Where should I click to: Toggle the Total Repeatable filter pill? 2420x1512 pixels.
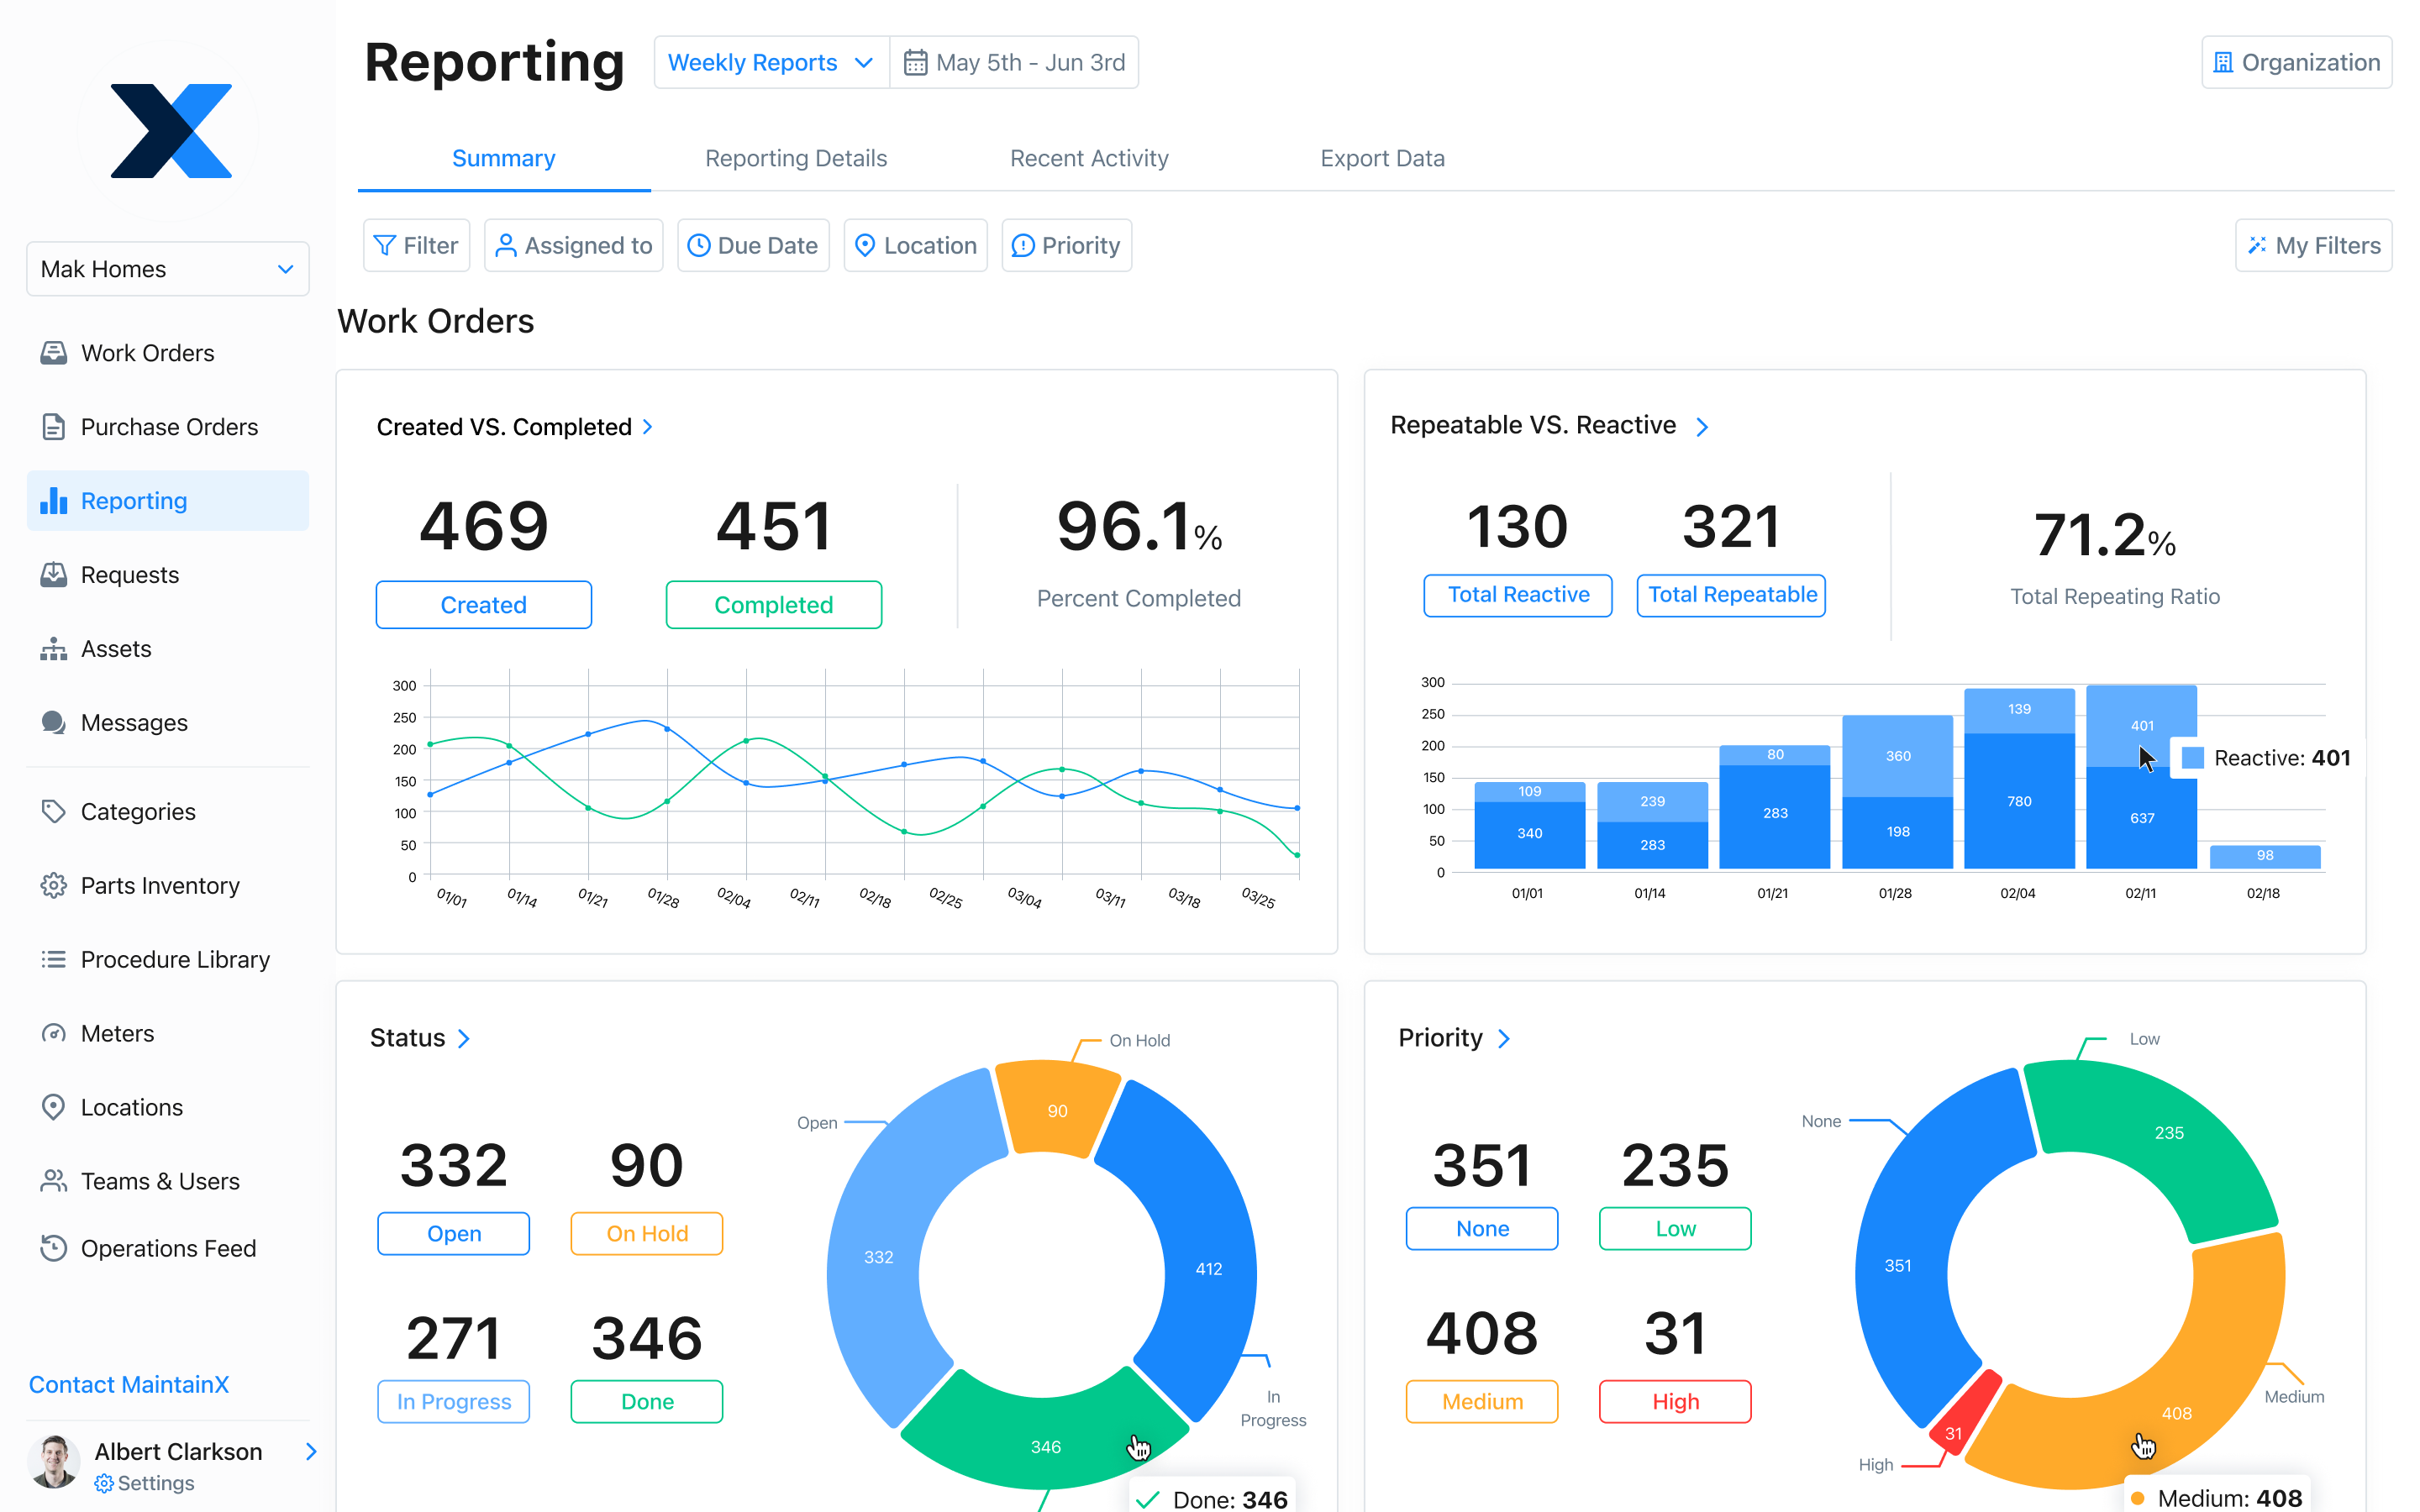coord(1730,595)
